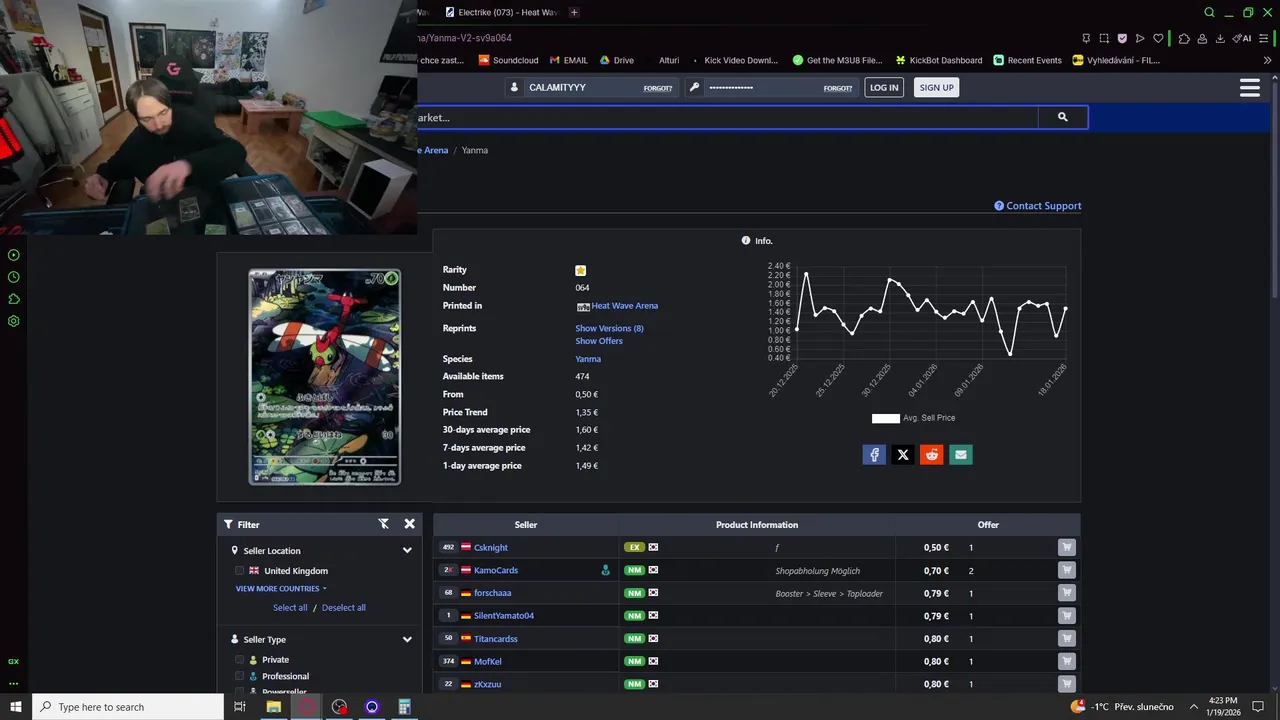The width and height of the screenshot is (1280, 720).
Task: Click Show Offers link
Action: (599, 341)
